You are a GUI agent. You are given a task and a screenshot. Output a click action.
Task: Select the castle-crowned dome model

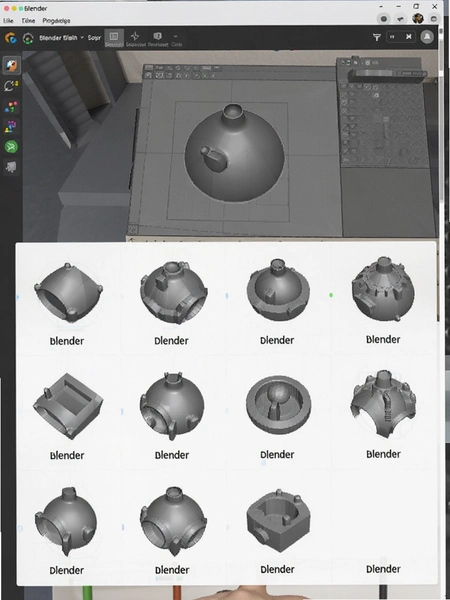[x=383, y=289]
